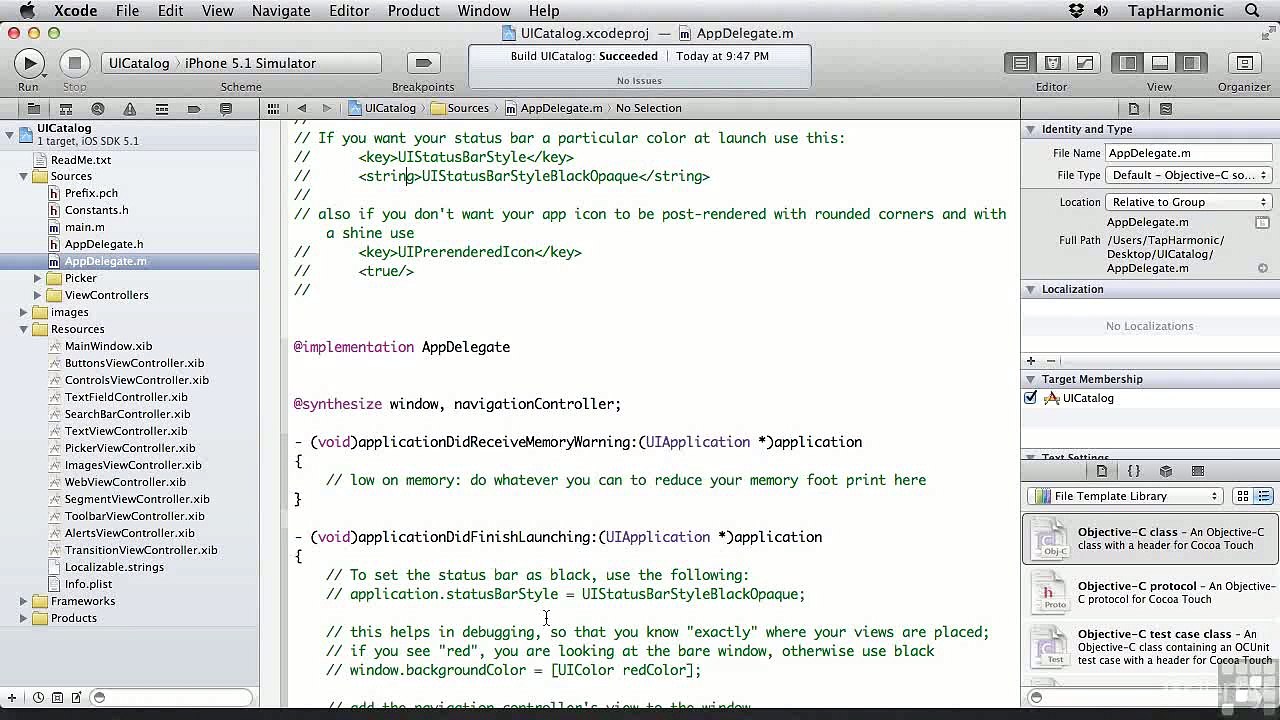
Task: Open the Editor menu
Action: [349, 11]
